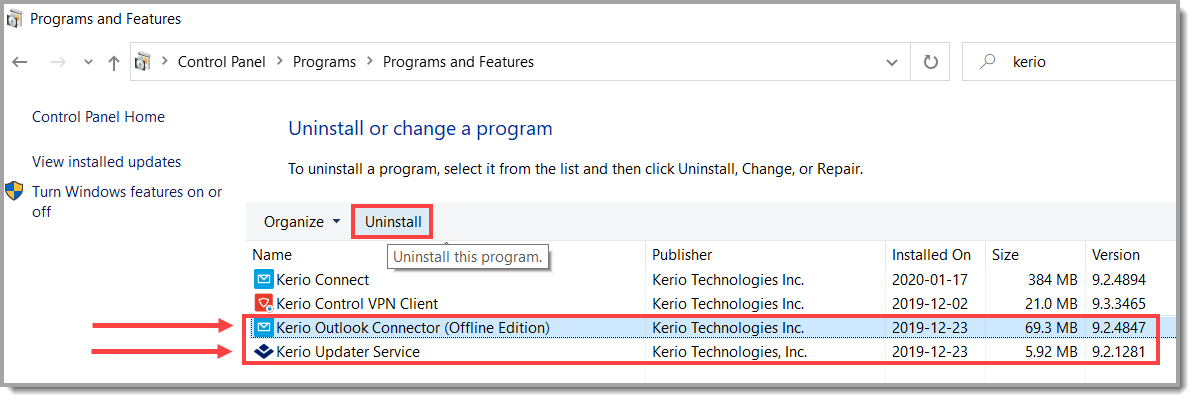Open the Organize dropdown menu

tap(302, 222)
